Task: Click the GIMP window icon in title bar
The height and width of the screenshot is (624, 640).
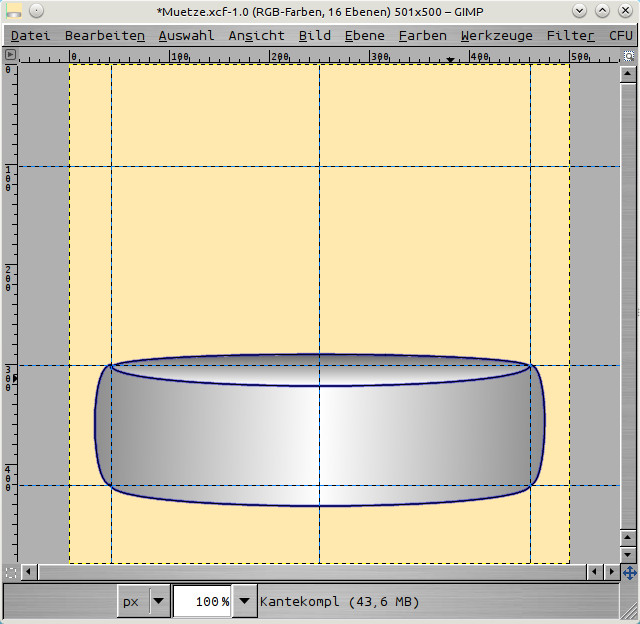Action: click(13, 11)
